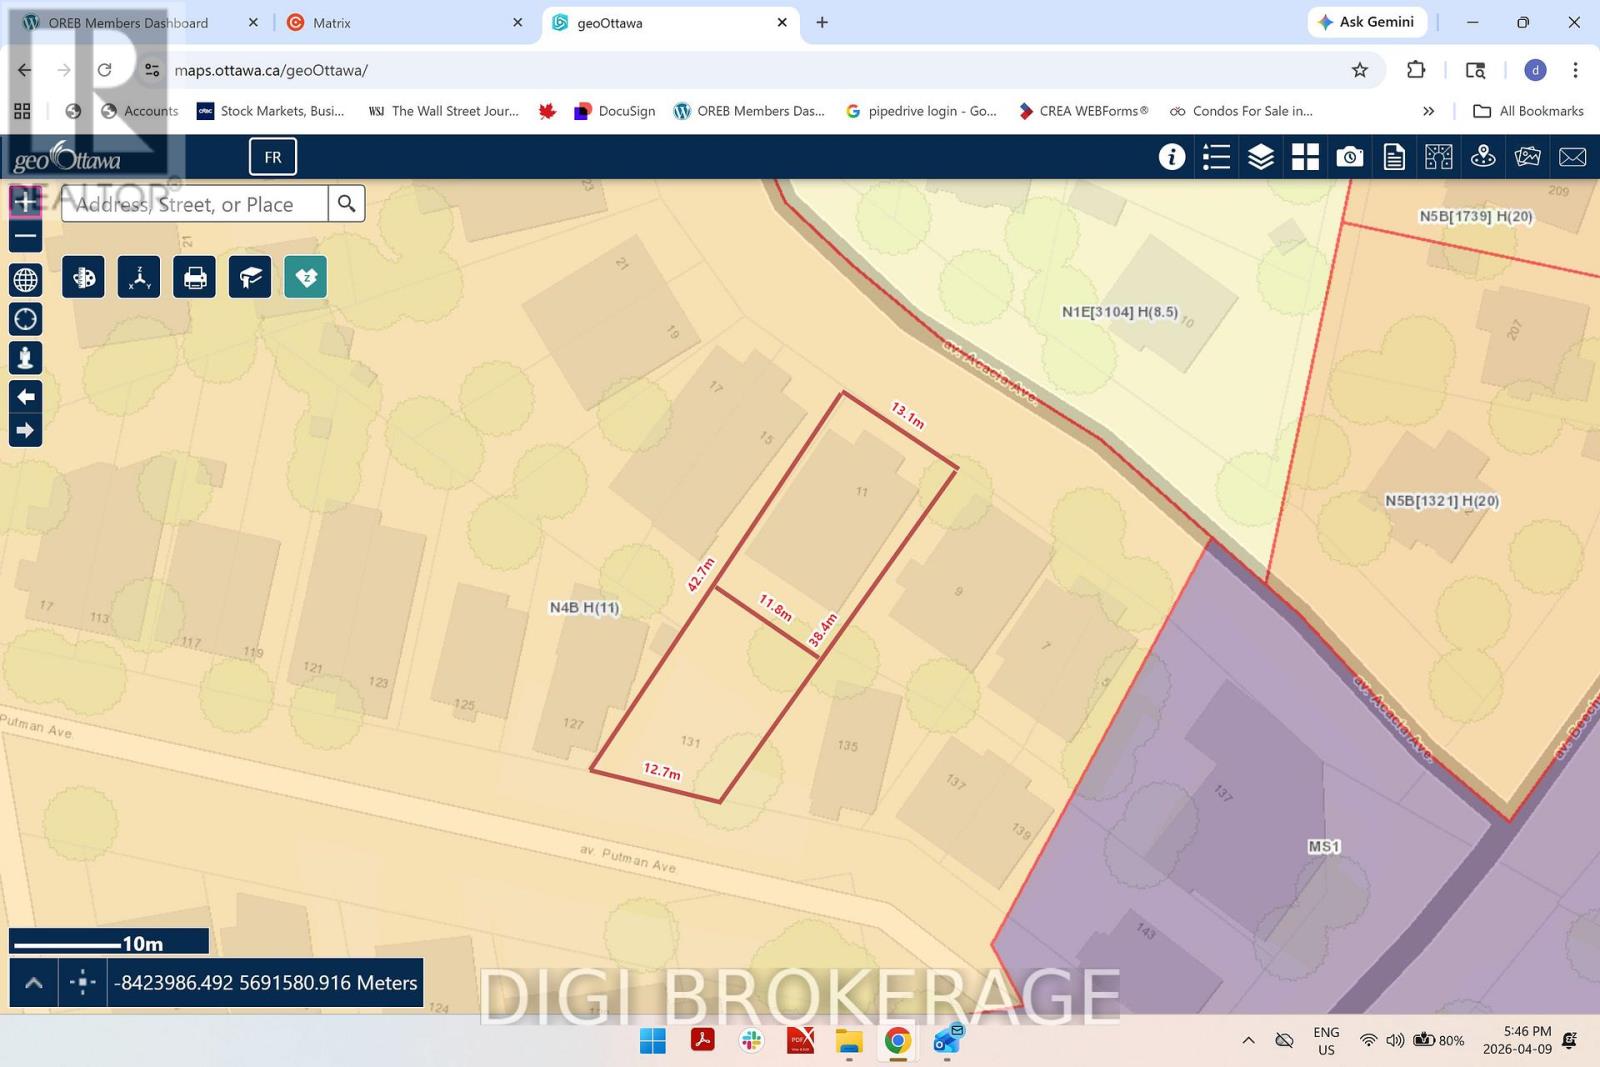Expand the coordinates bar chevron
This screenshot has height=1067, width=1600.
coord(33,983)
